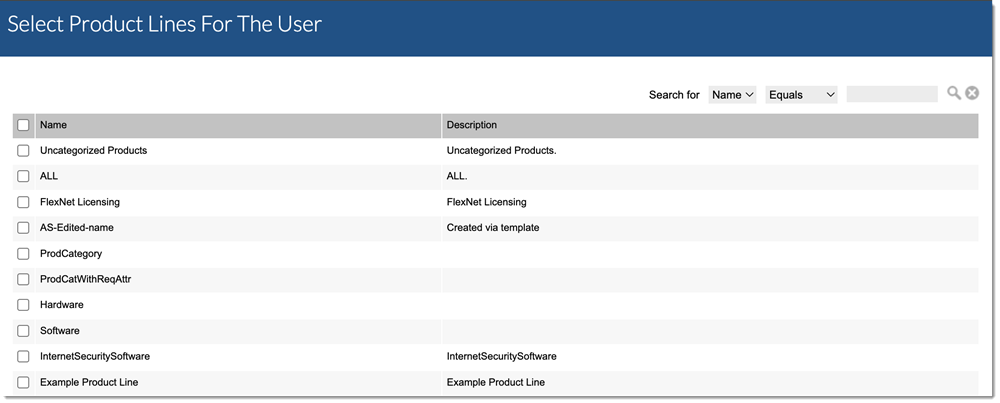Select the ProdCatWithReqAttr checkbox
1000x403 pixels.
pyautogui.click(x=24, y=280)
